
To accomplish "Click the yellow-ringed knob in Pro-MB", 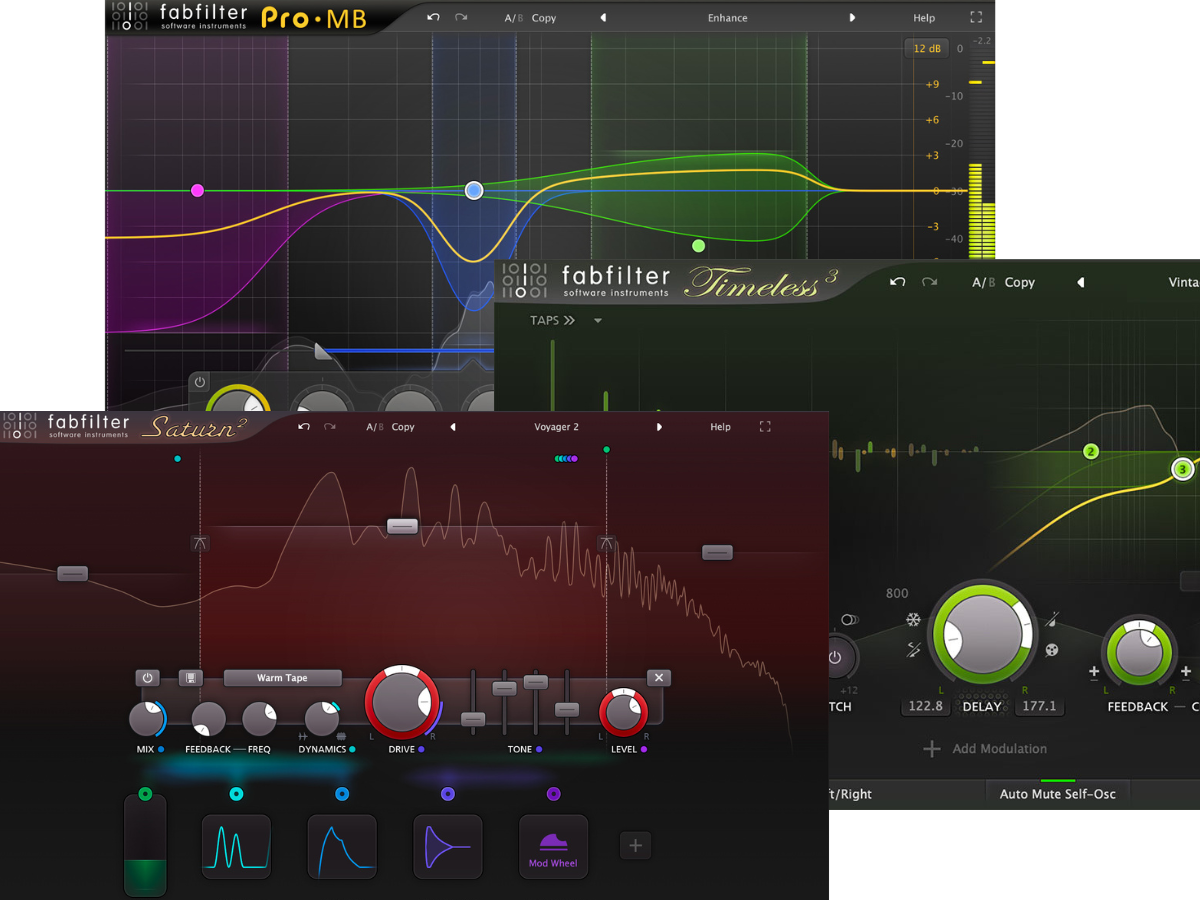I will point(238,400).
